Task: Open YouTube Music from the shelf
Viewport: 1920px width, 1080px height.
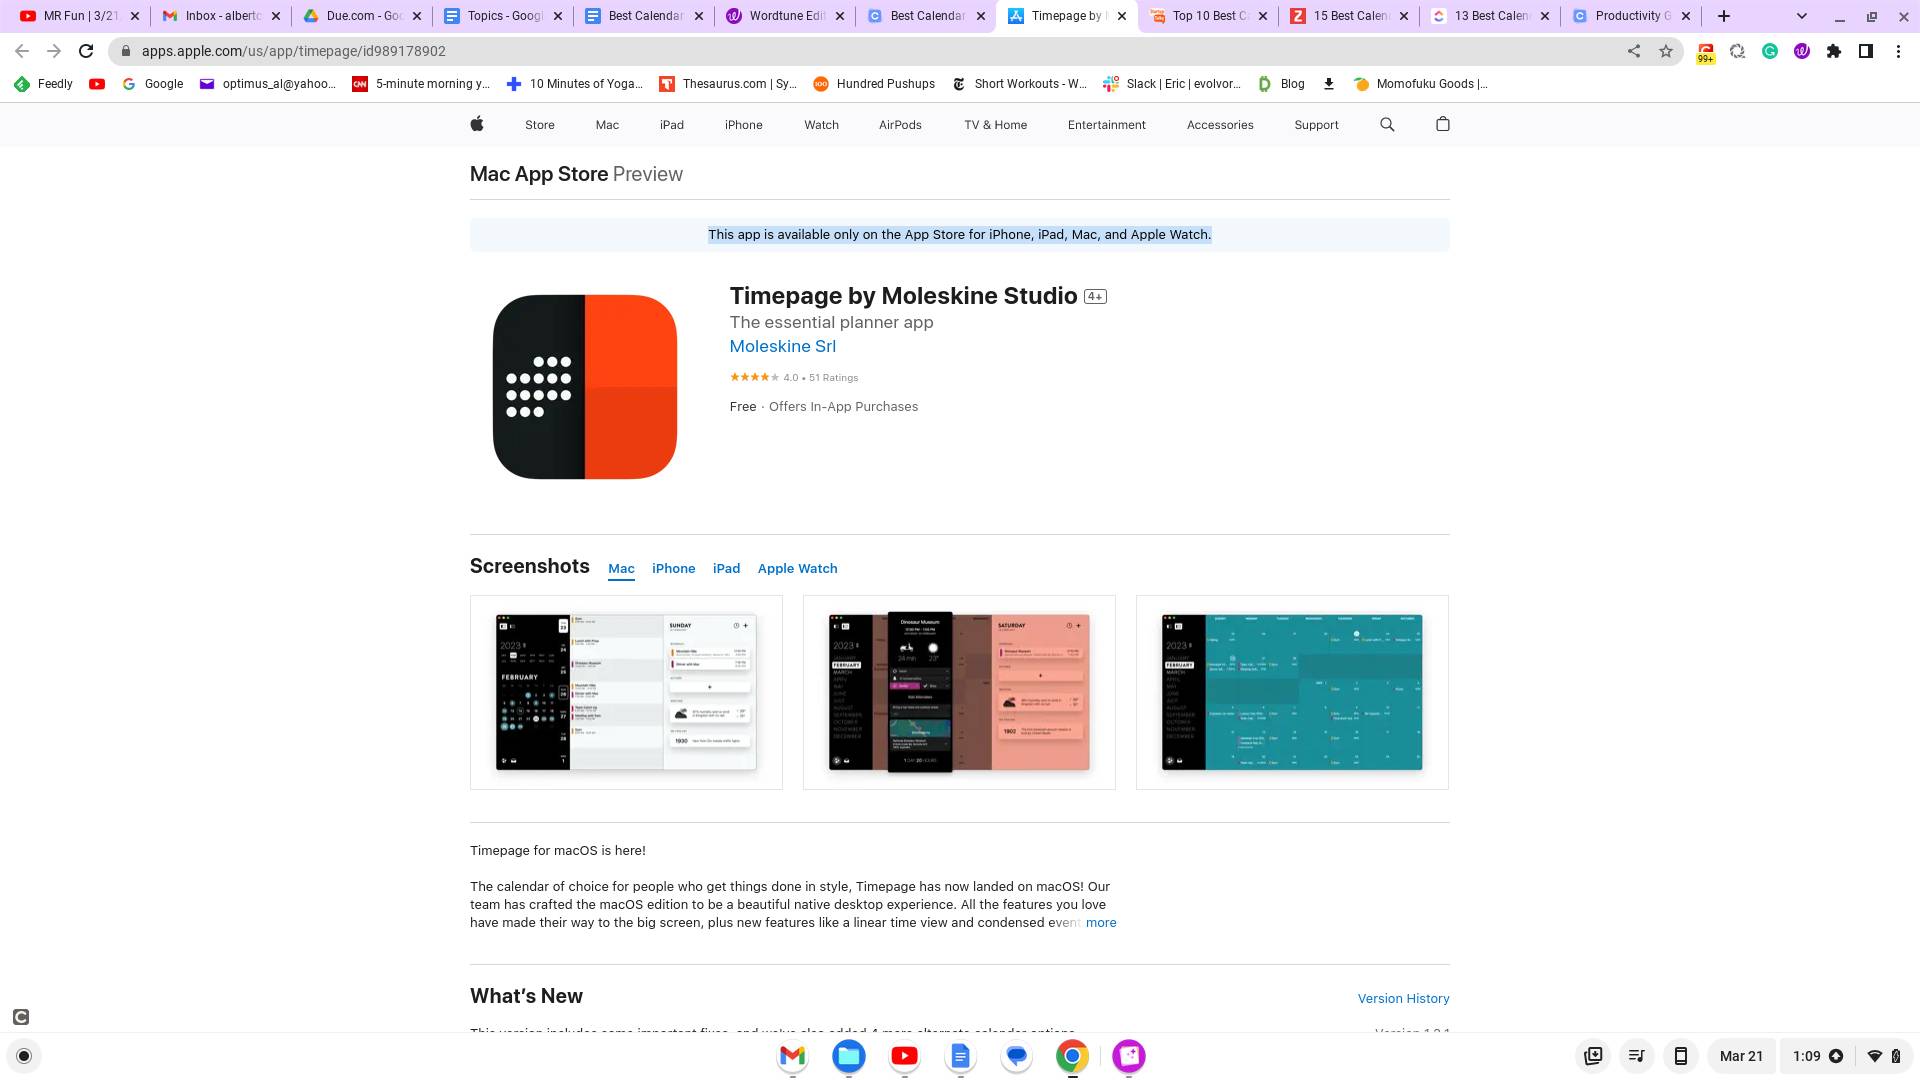Action: click(x=904, y=1056)
